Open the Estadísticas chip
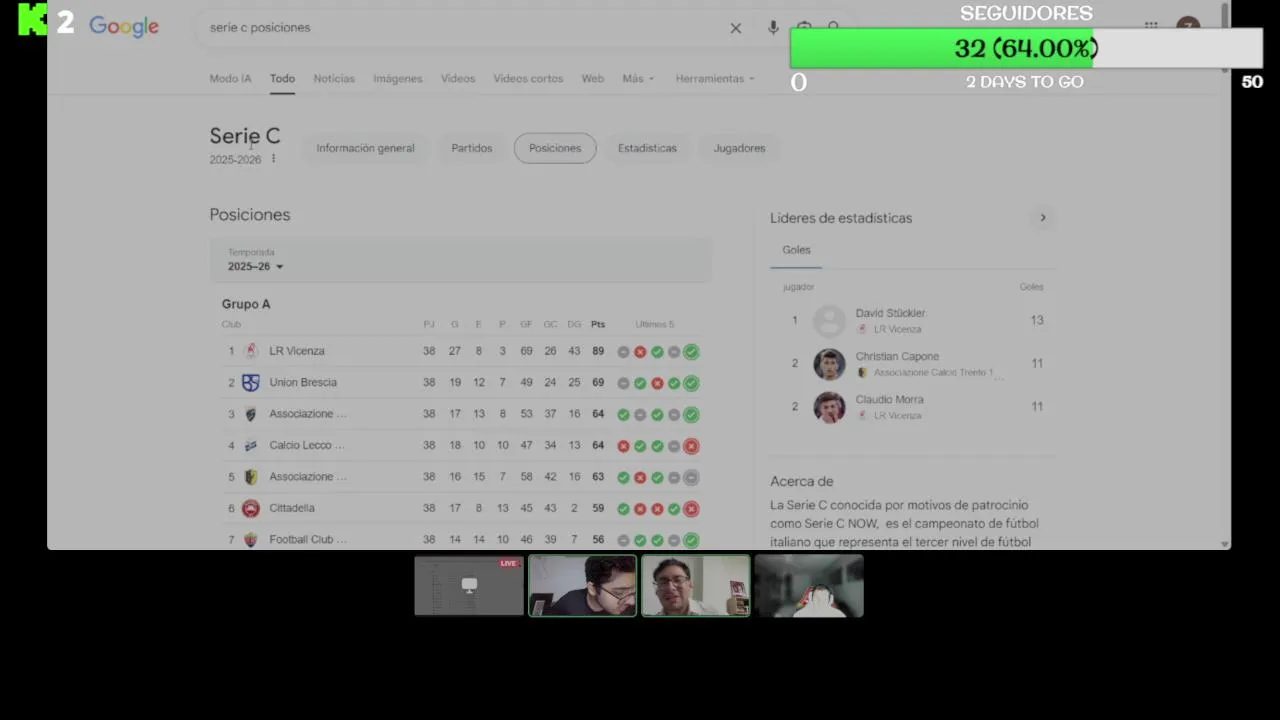This screenshot has height=720, width=1280. tap(647, 148)
